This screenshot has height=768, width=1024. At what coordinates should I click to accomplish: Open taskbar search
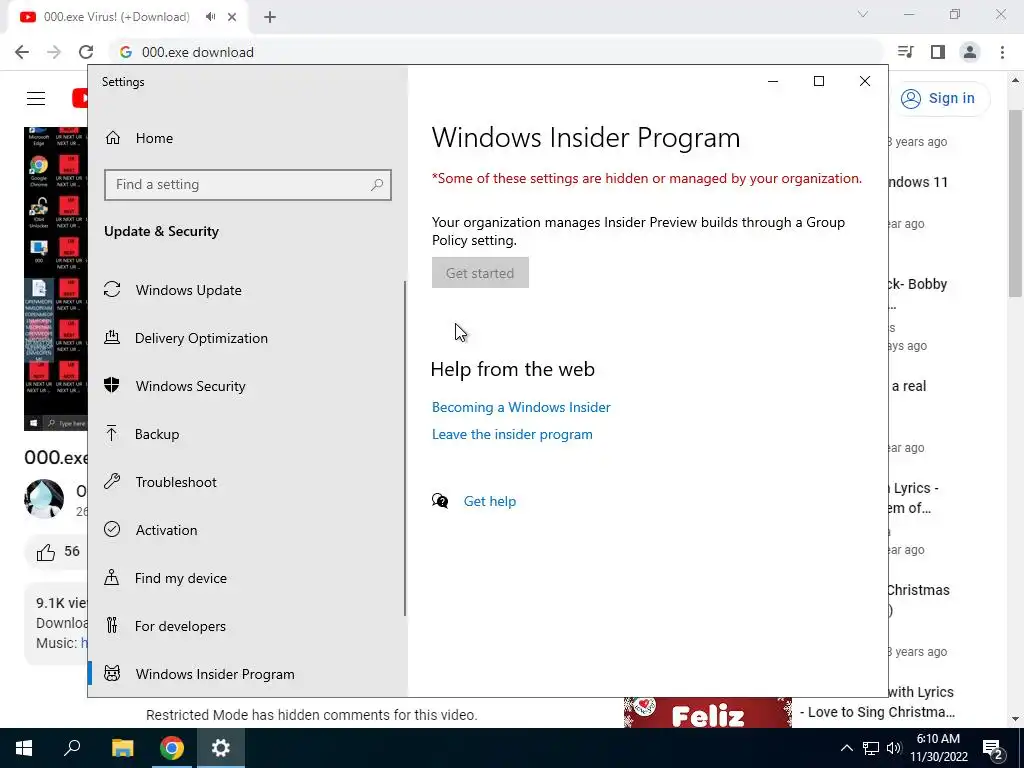click(x=72, y=748)
